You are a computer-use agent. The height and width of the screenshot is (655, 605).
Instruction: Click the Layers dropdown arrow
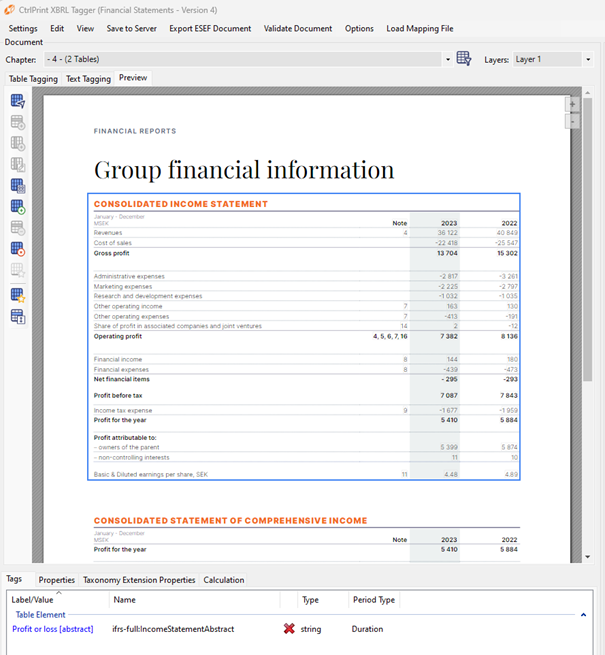click(588, 59)
